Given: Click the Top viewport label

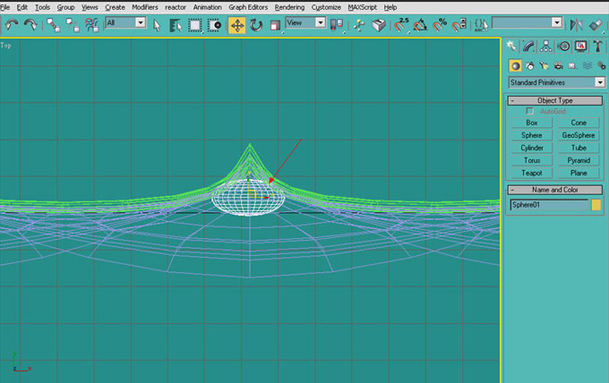Looking at the screenshot, I should coord(5,45).
